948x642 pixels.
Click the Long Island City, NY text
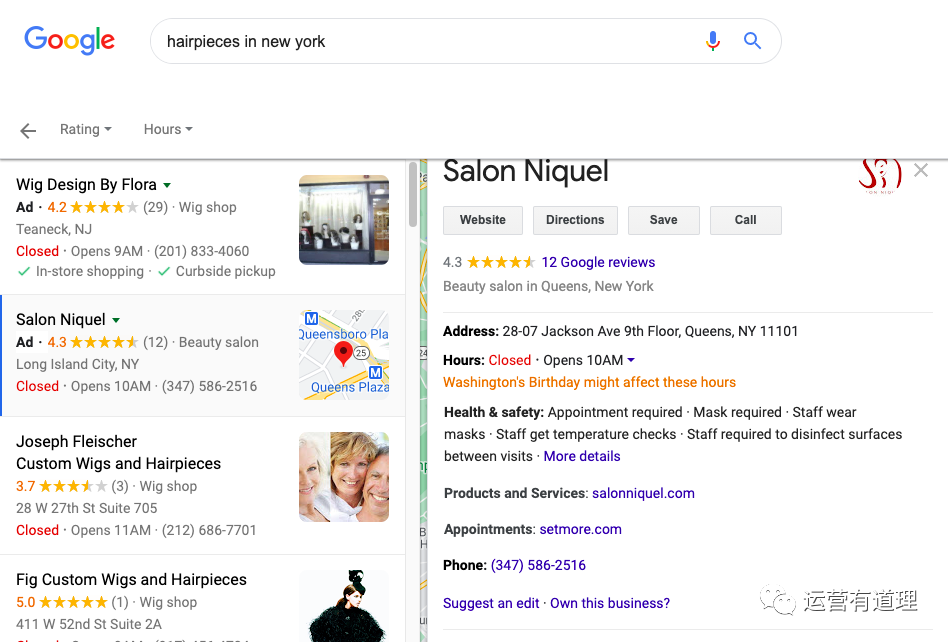click(77, 365)
